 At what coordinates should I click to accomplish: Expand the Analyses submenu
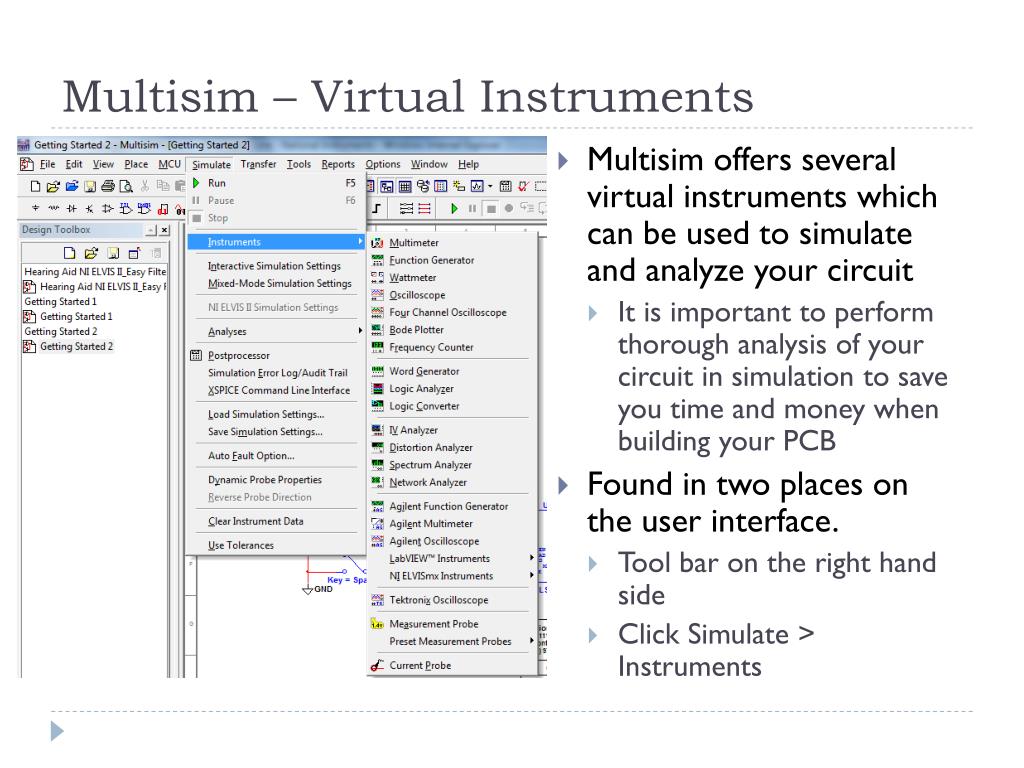click(276, 332)
